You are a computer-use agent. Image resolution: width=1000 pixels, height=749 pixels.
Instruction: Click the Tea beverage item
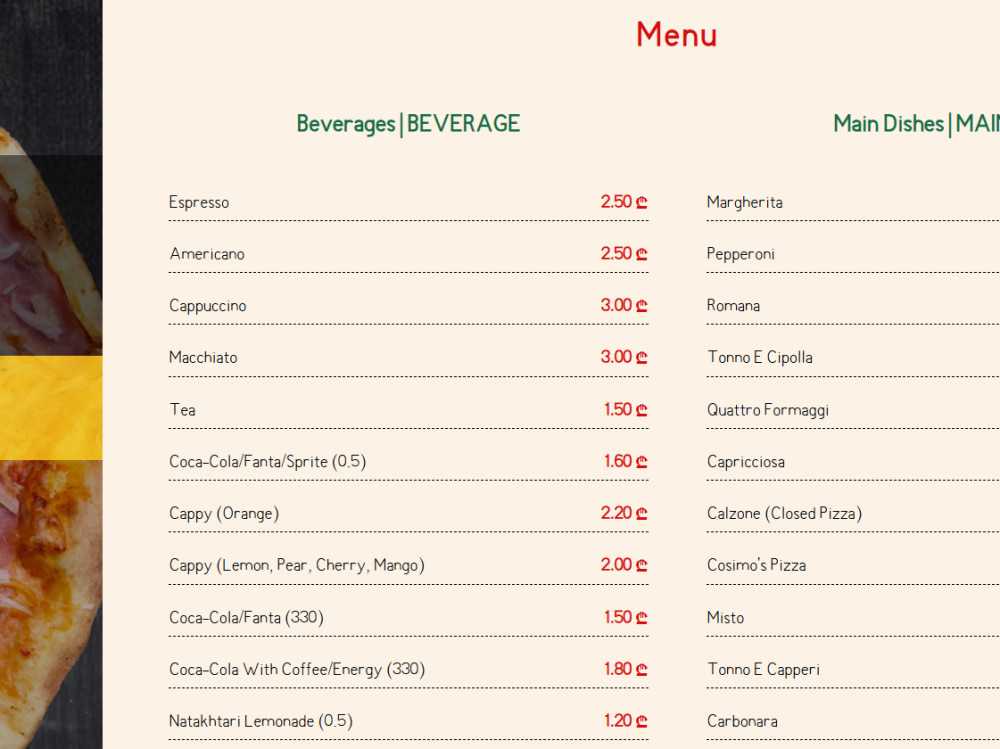click(x=182, y=410)
